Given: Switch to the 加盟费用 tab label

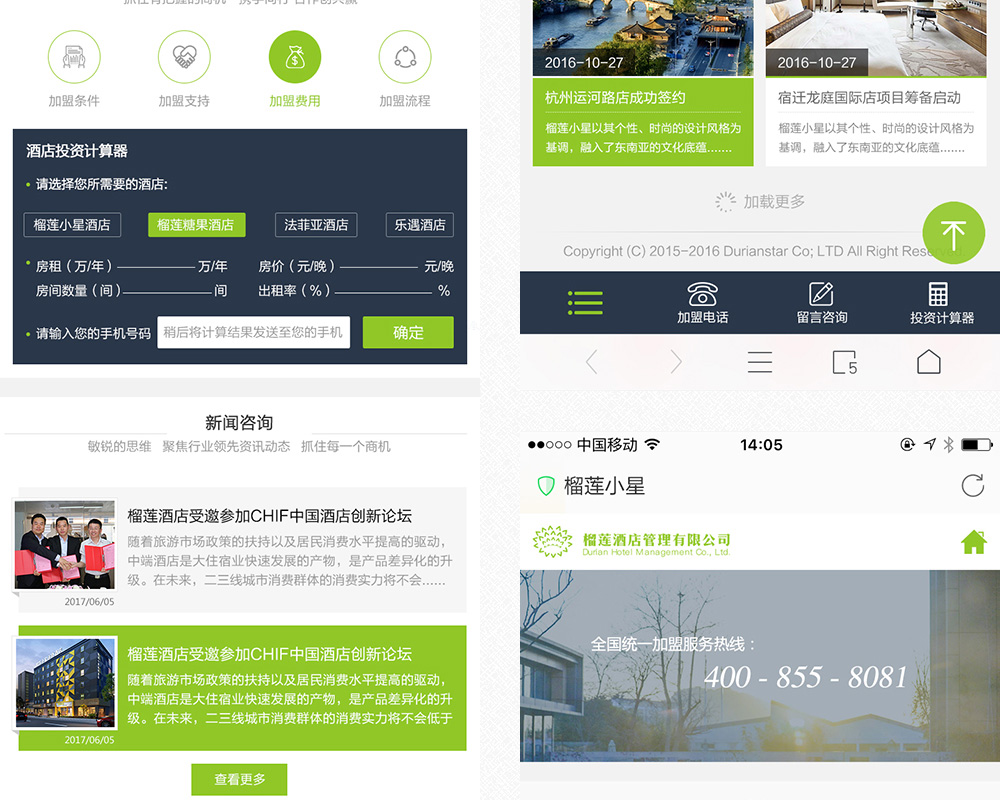Looking at the screenshot, I should click(295, 101).
